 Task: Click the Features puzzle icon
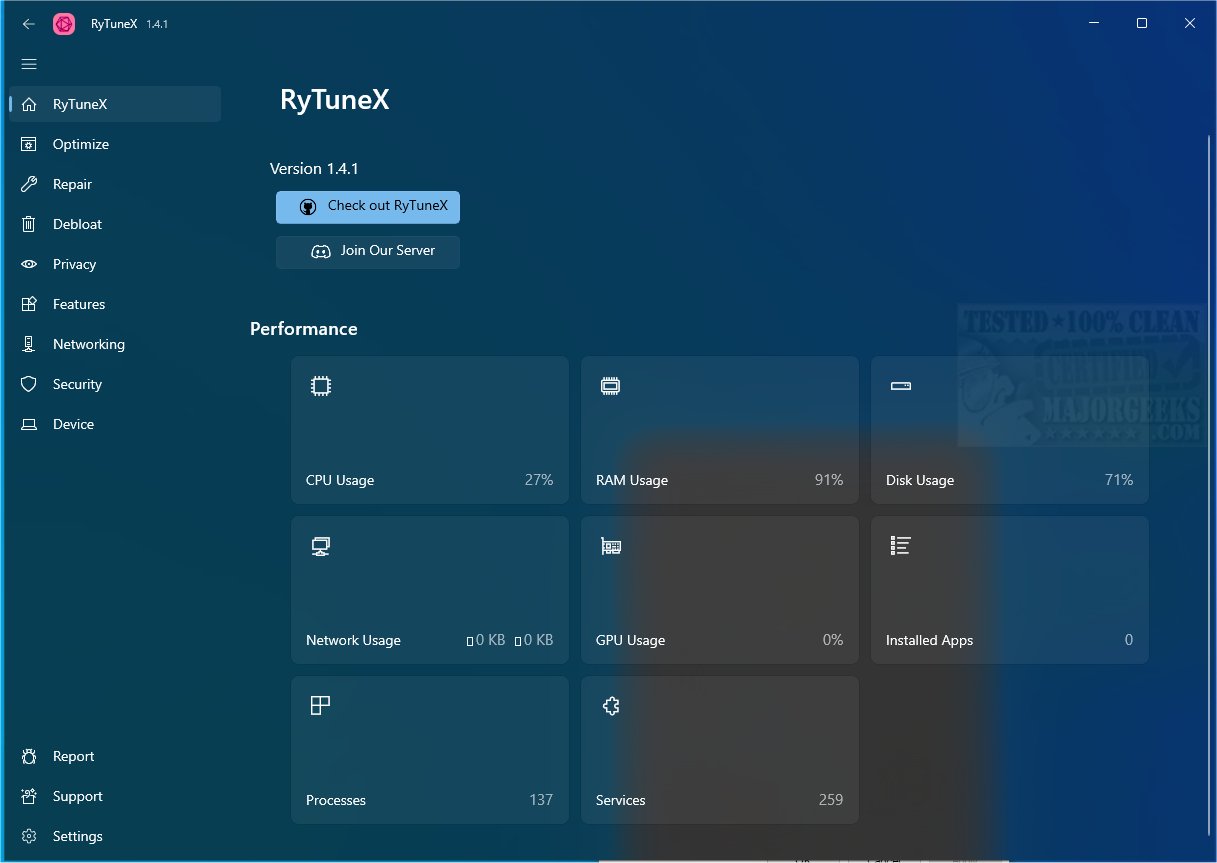30,304
